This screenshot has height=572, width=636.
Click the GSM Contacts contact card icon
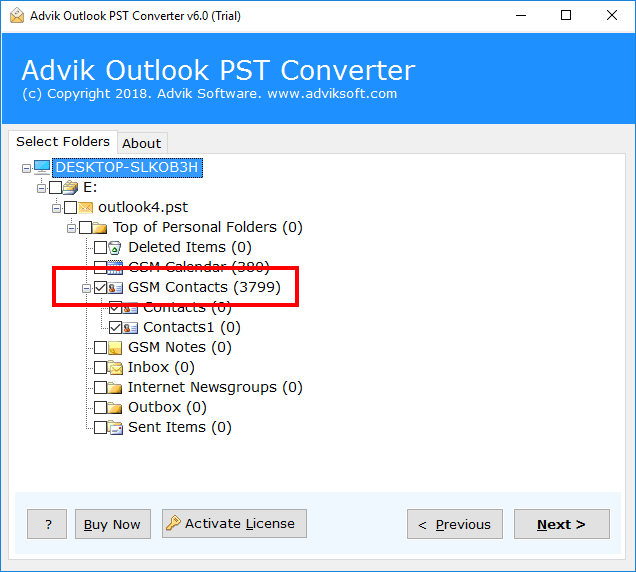click(115, 288)
